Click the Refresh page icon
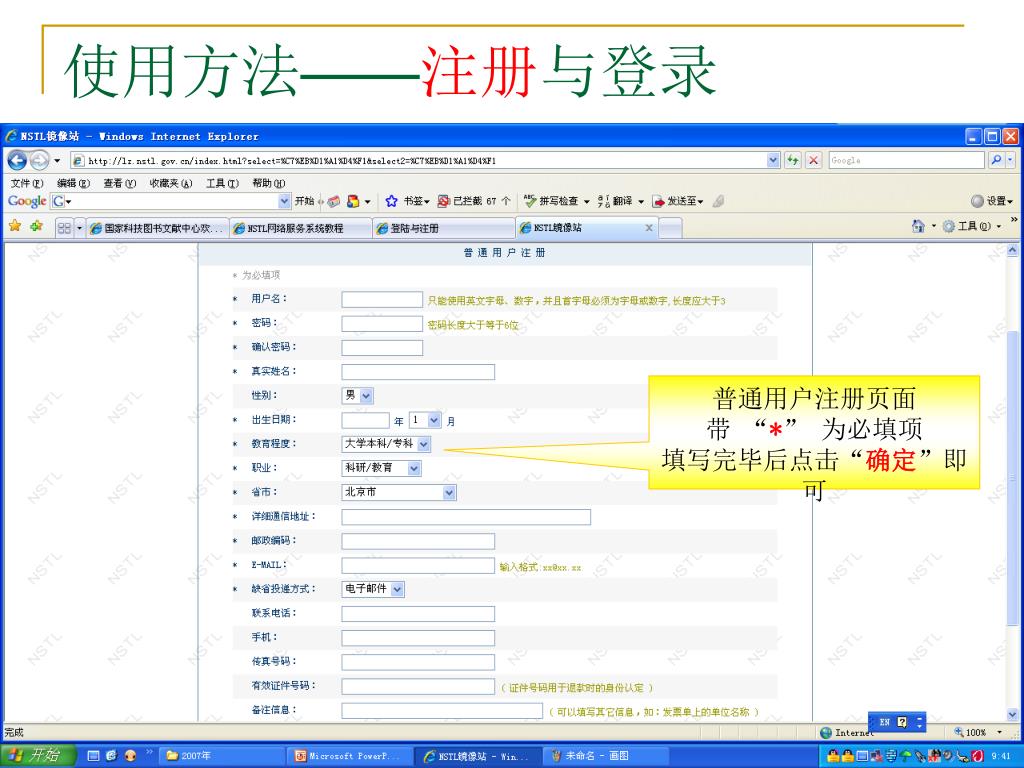The height and width of the screenshot is (768, 1024). (793, 160)
